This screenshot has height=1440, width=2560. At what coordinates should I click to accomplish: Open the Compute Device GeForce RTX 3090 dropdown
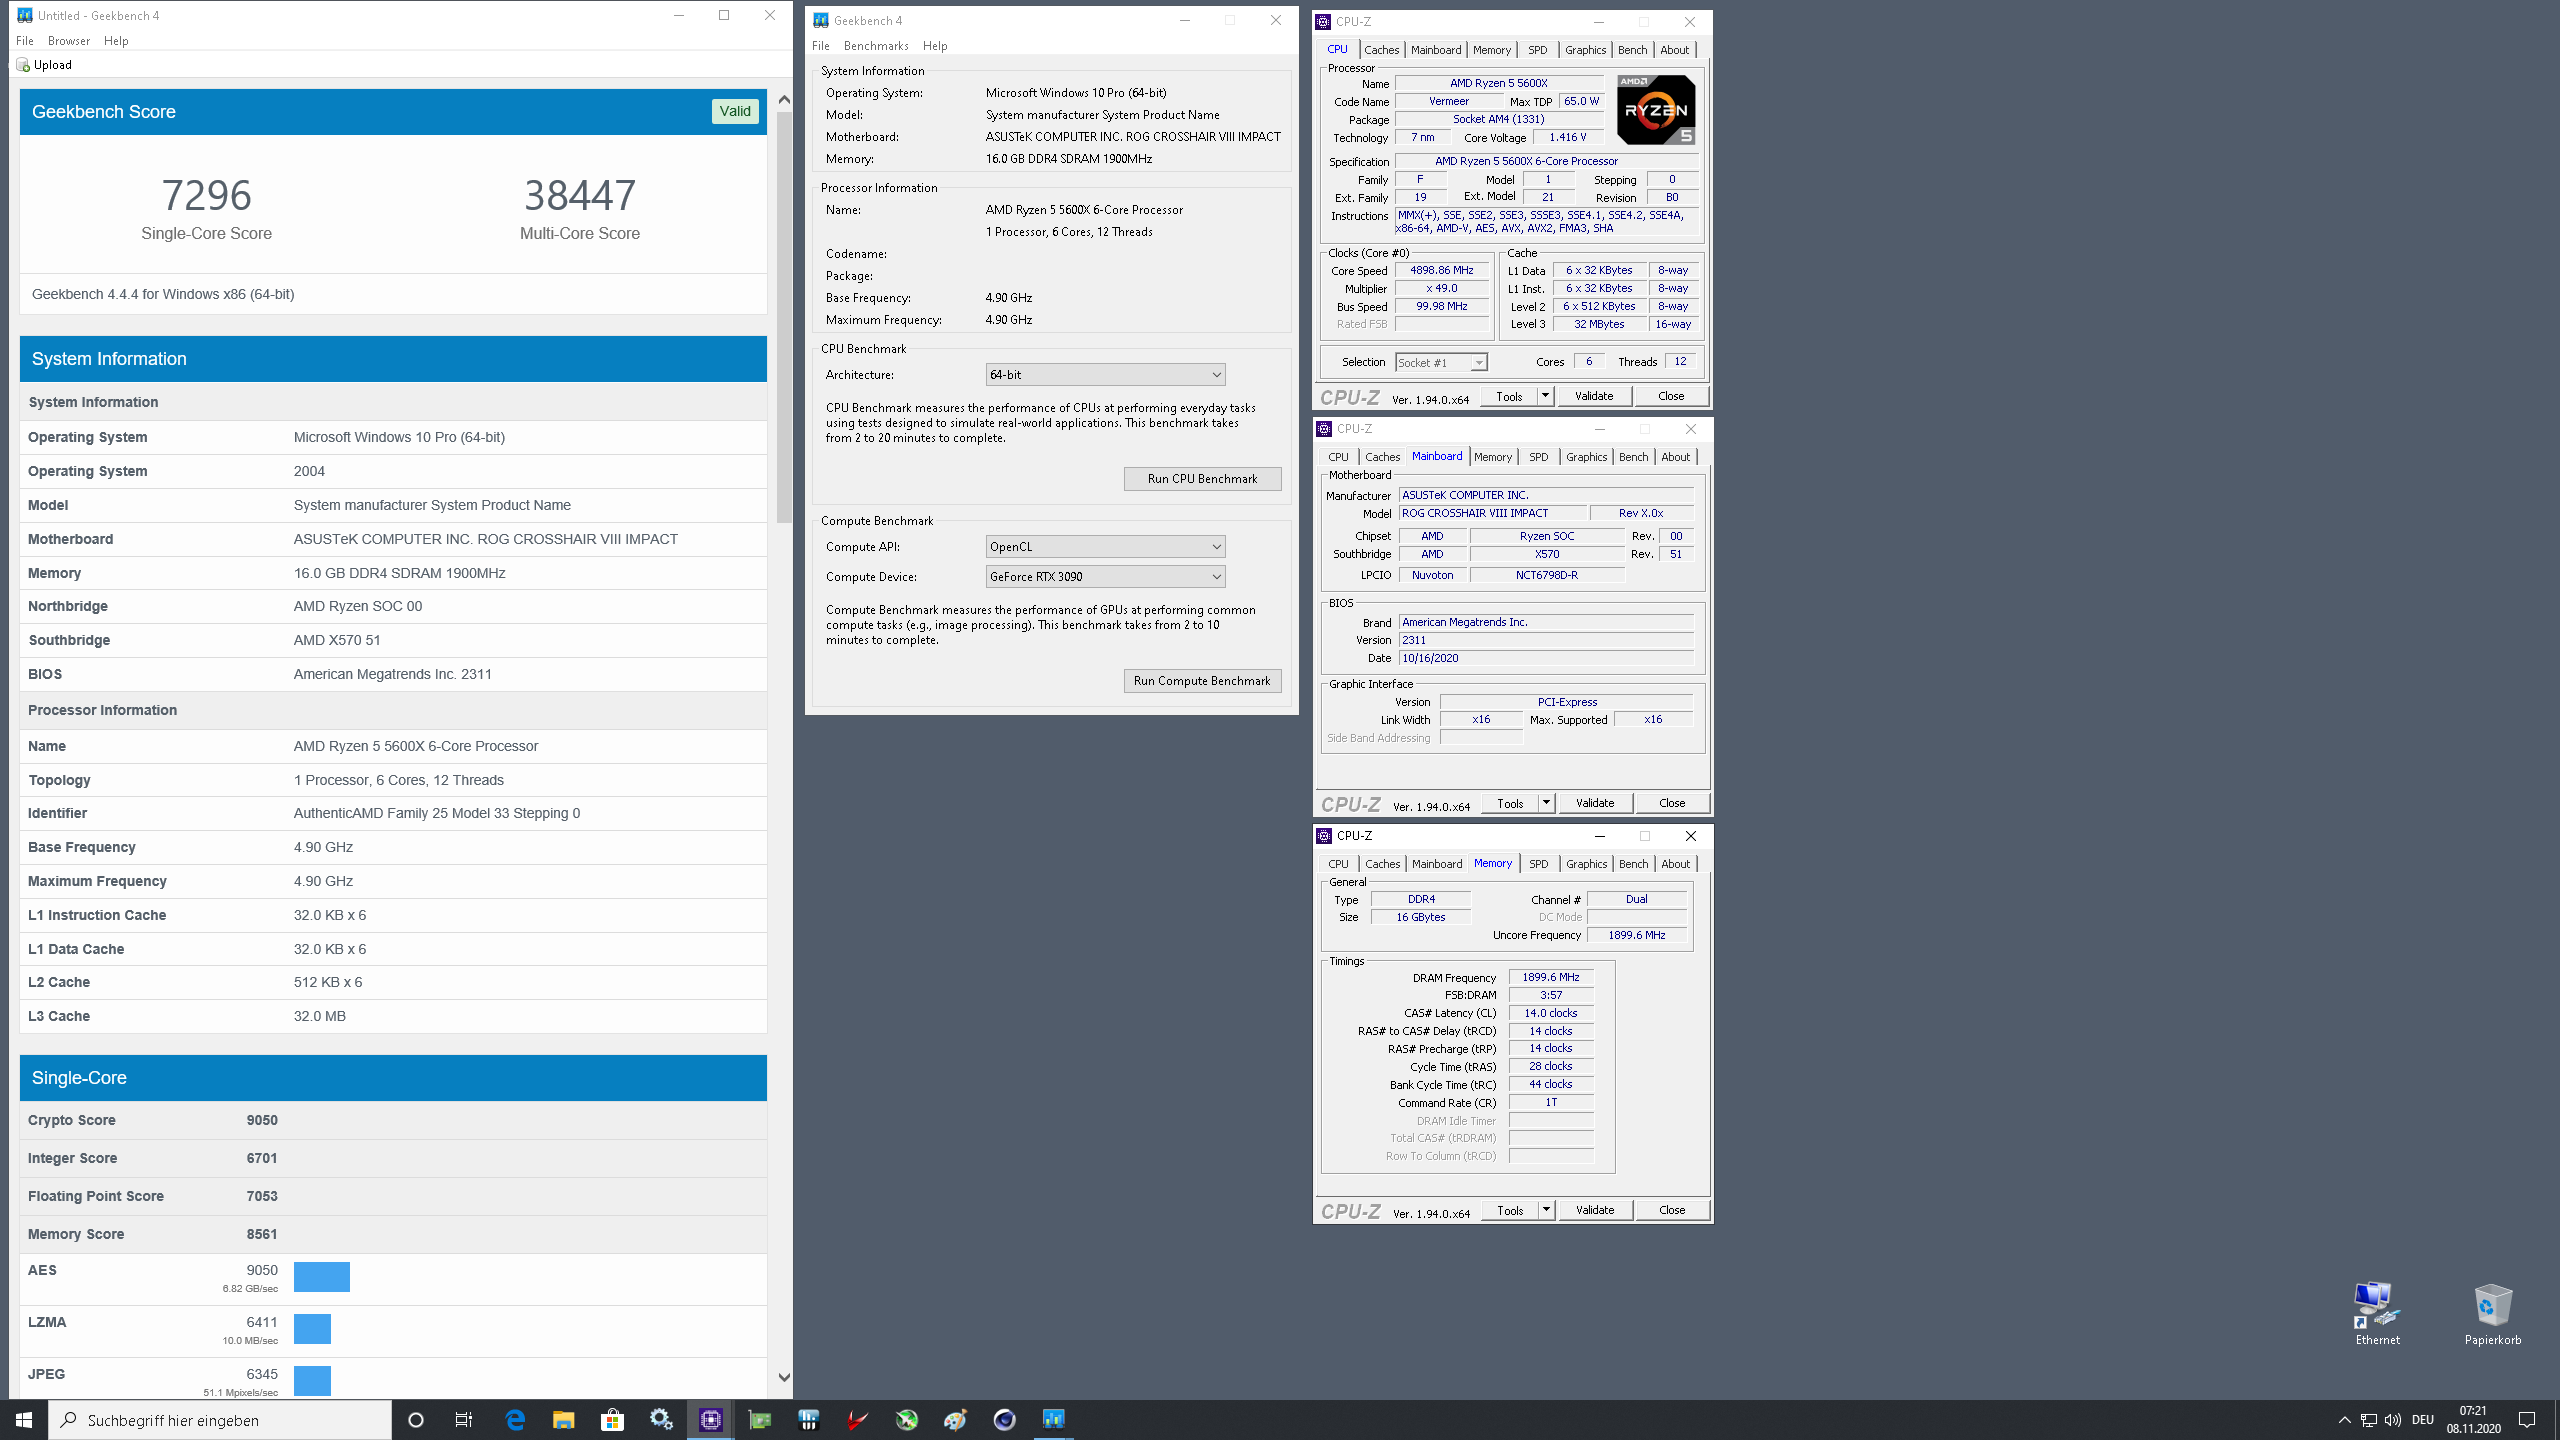(1105, 577)
